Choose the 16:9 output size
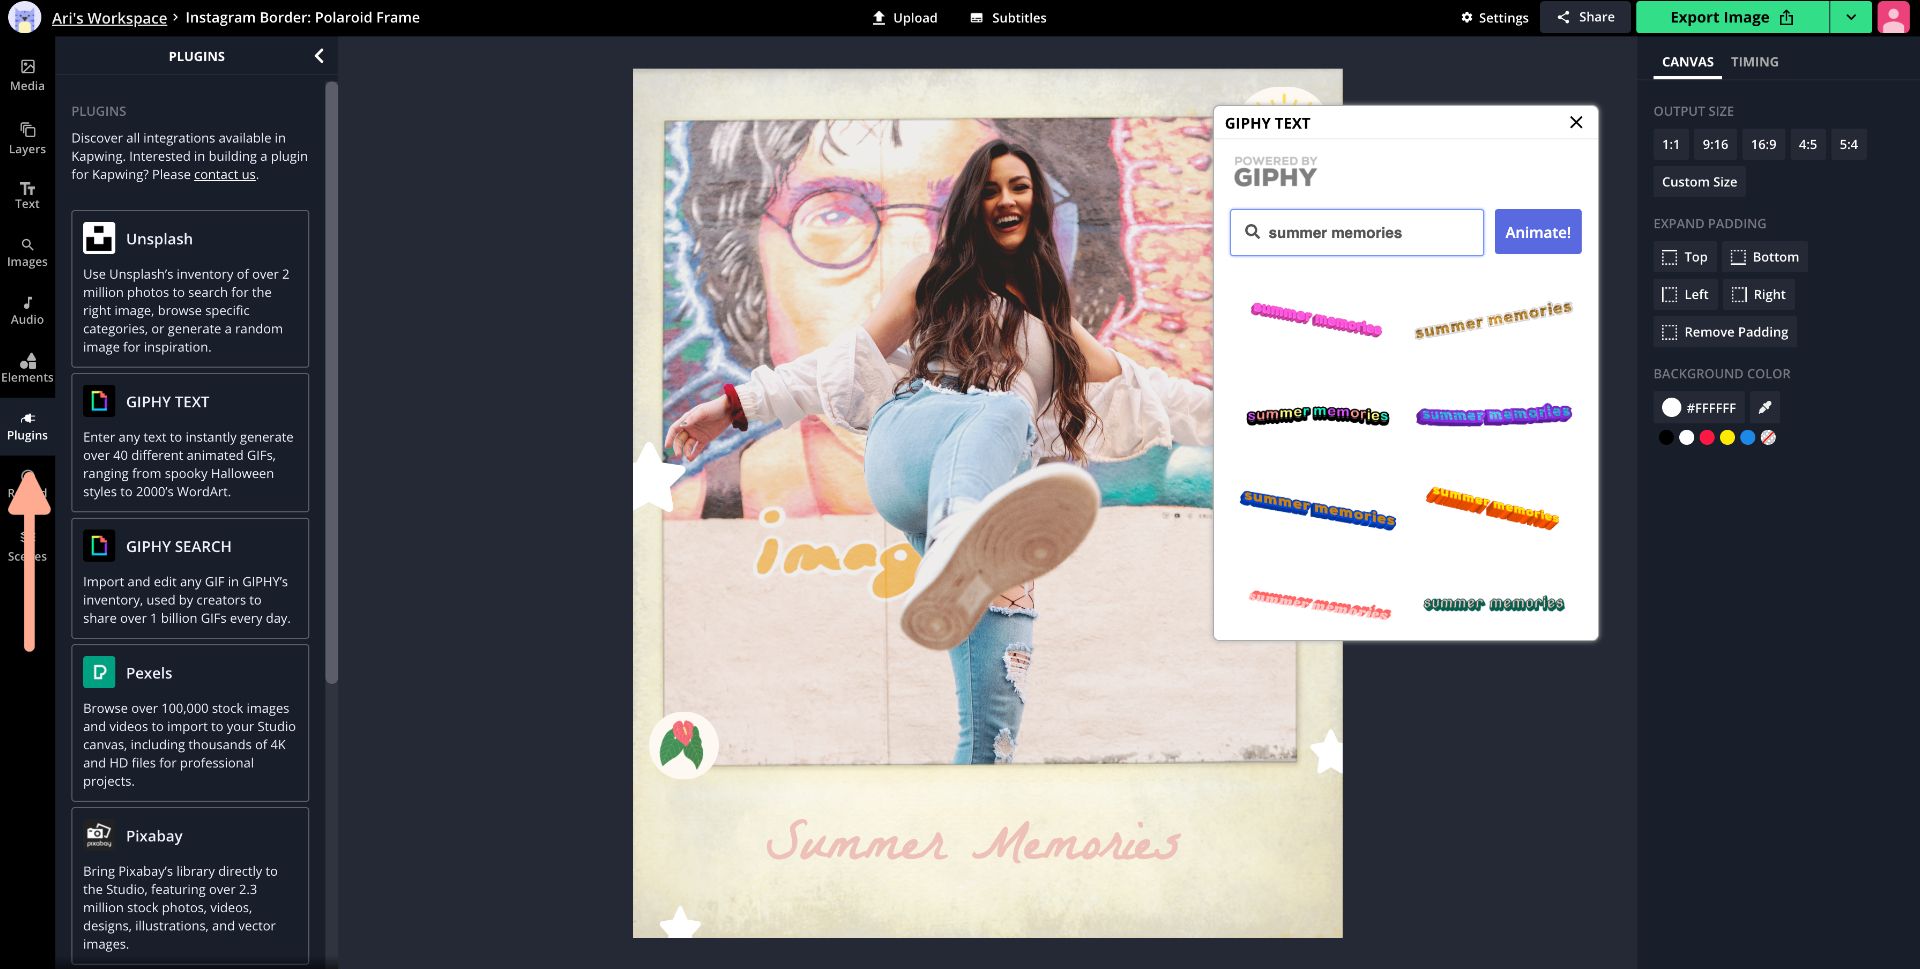Image resolution: width=1920 pixels, height=969 pixels. 1763,145
